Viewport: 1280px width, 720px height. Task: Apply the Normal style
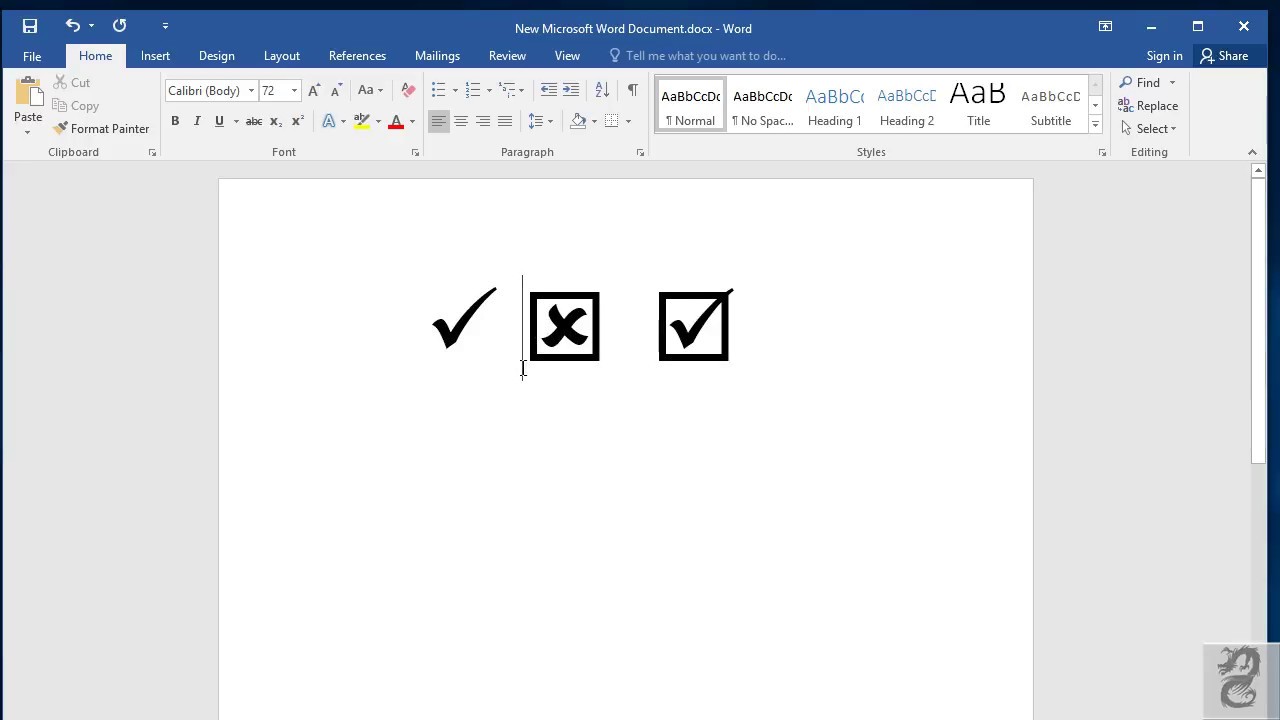[690, 105]
